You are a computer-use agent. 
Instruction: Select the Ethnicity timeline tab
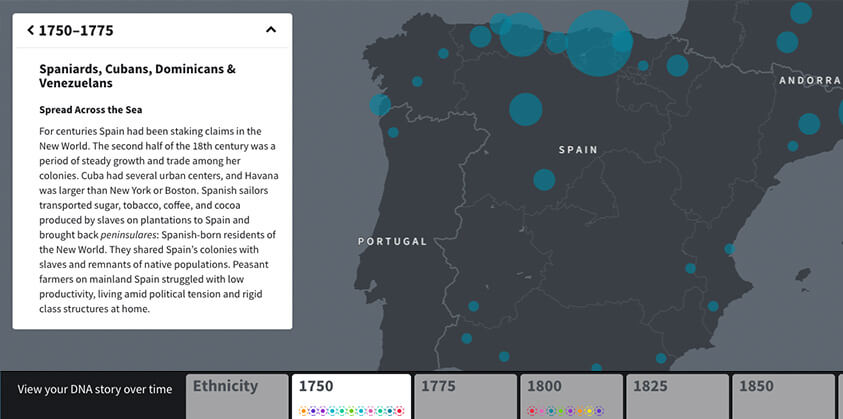(235, 396)
